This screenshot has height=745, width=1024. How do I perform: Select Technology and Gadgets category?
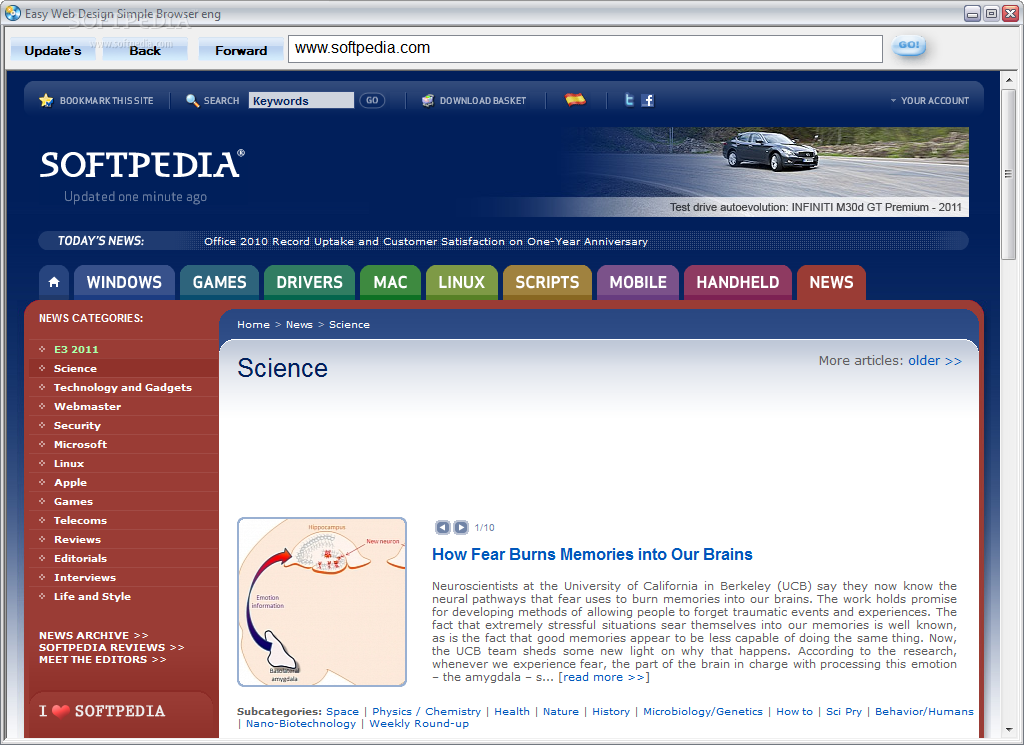124,387
